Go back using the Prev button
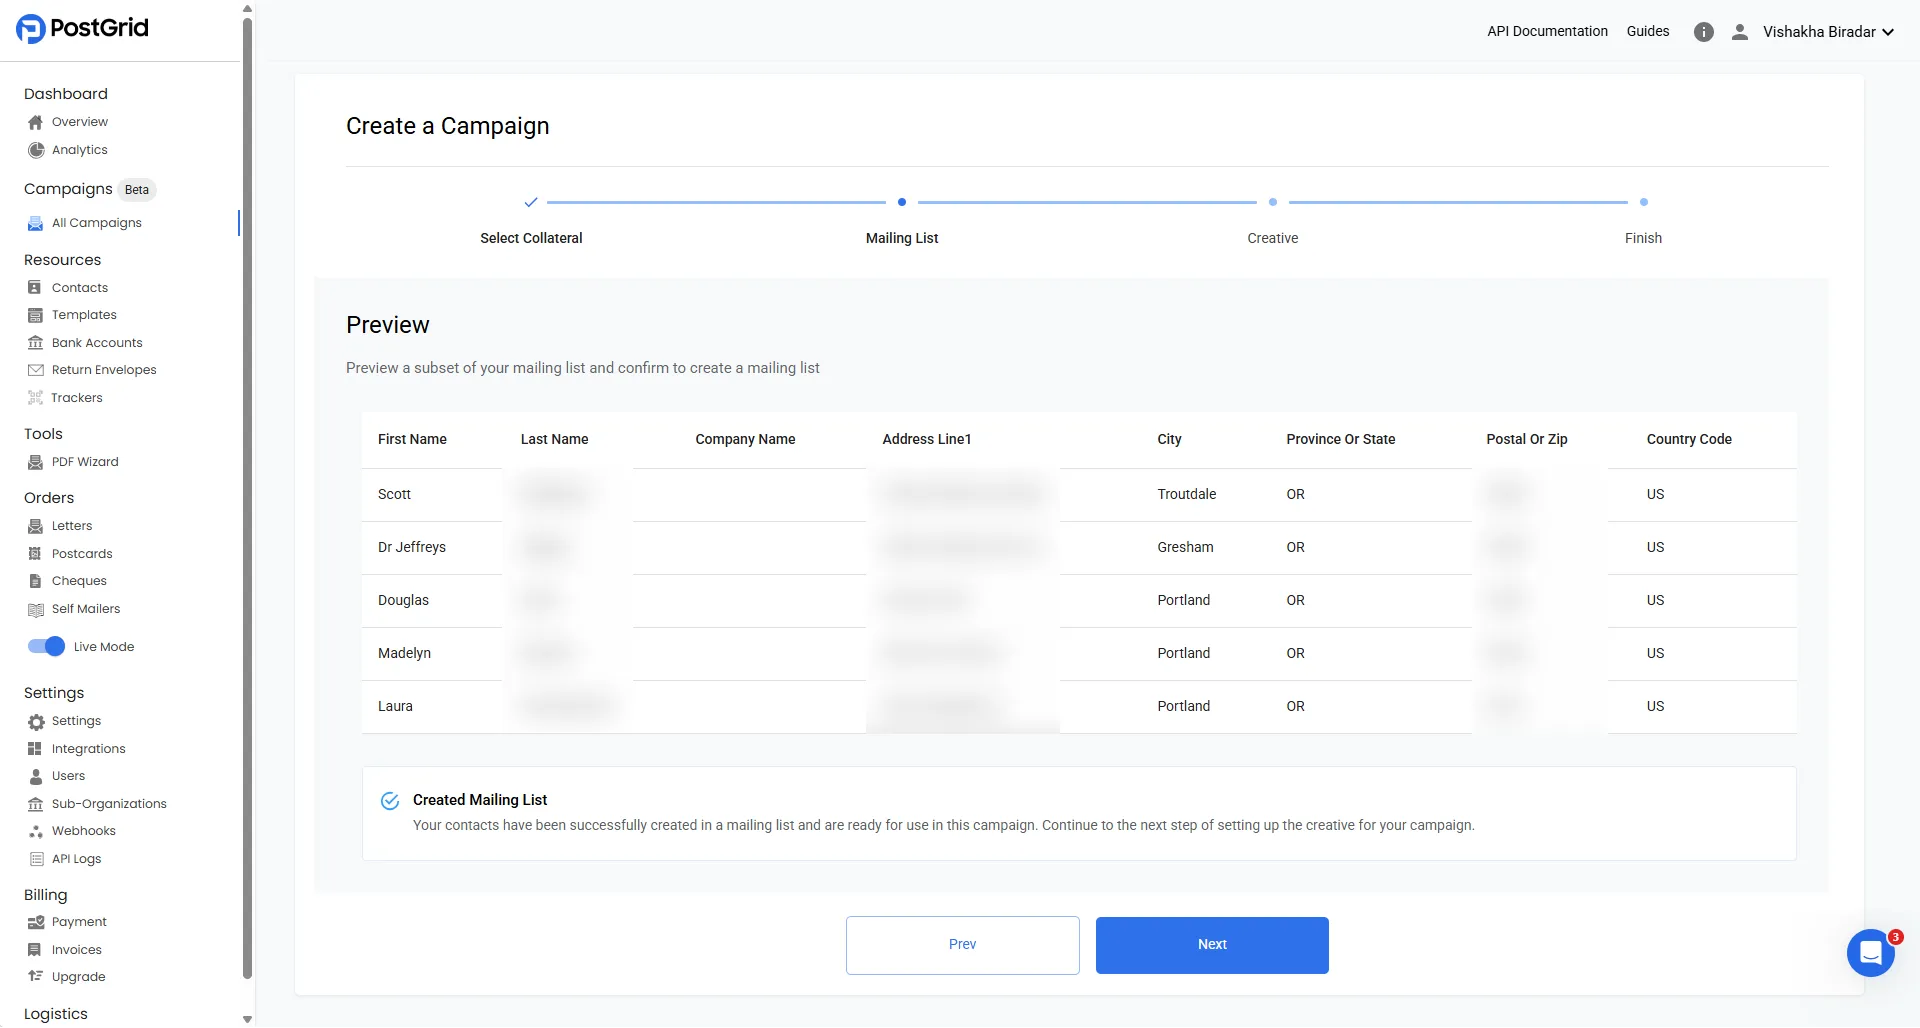 tap(962, 944)
